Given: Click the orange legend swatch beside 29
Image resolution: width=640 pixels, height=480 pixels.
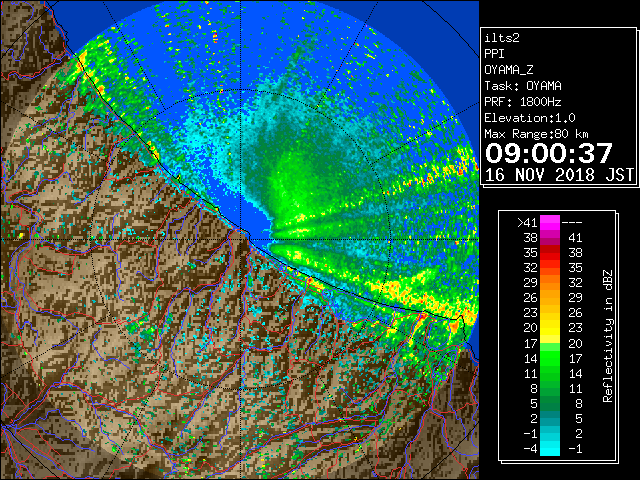Looking at the screenshot, I should 550,283.
